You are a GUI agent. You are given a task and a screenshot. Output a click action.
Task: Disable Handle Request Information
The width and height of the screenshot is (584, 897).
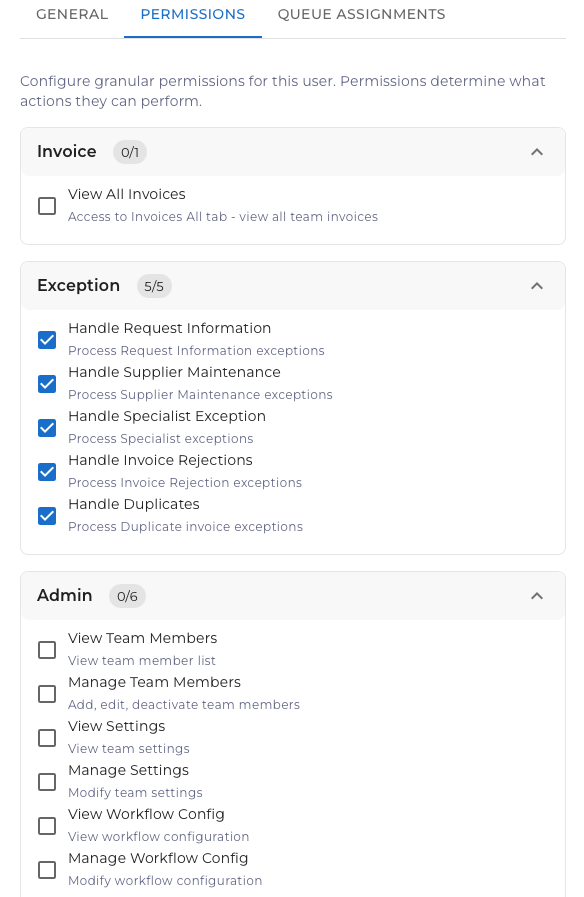coord(46,340)
